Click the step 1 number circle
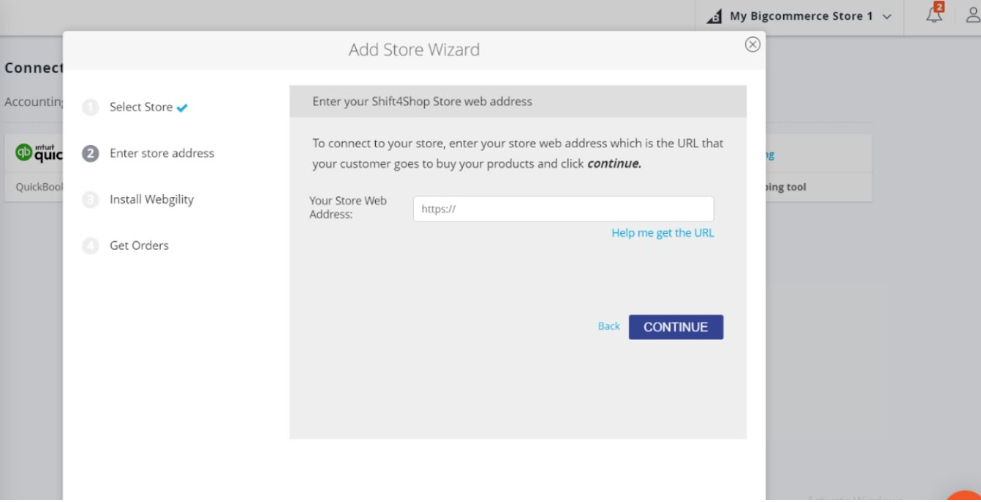This screenshot has height=502, width=981. point(91,108)
